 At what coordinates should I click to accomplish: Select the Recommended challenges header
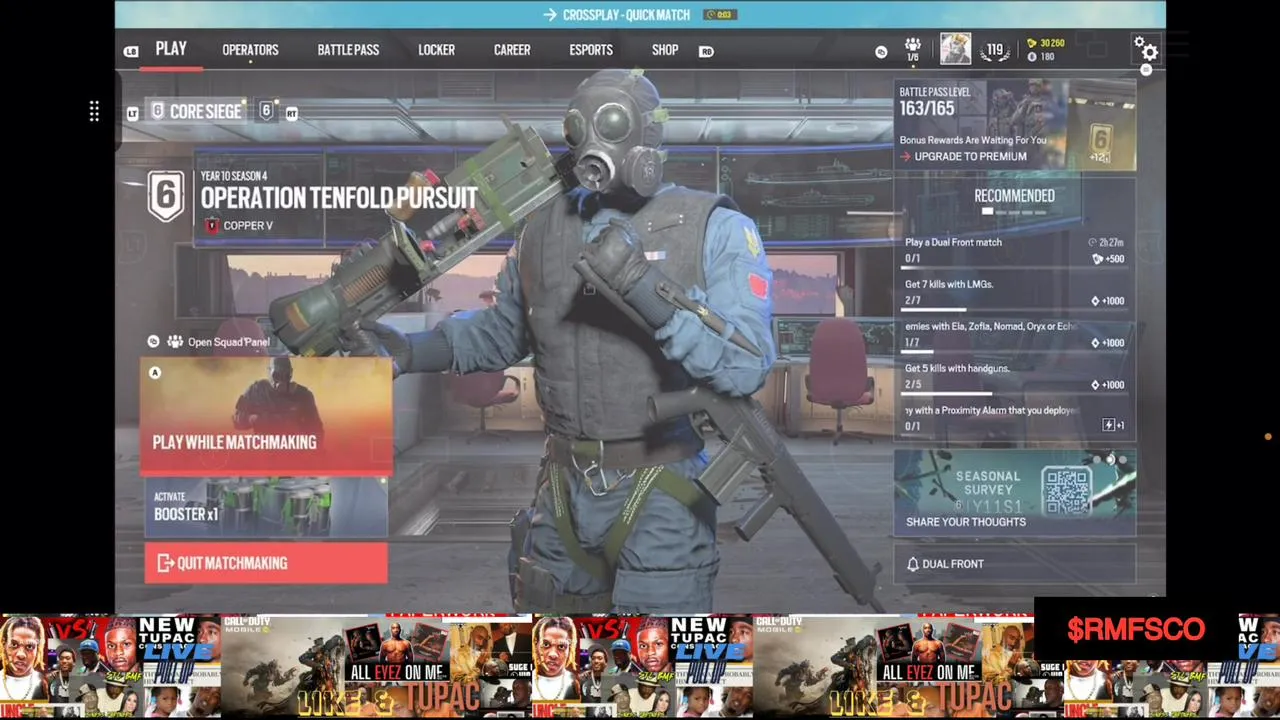(x=1014, y=196)
